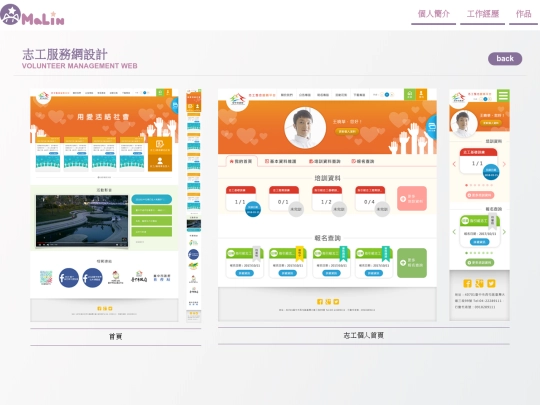540x405 pixels.
Task: Select the 報名查詢 tab in the mockup
Action: point(363,161)
